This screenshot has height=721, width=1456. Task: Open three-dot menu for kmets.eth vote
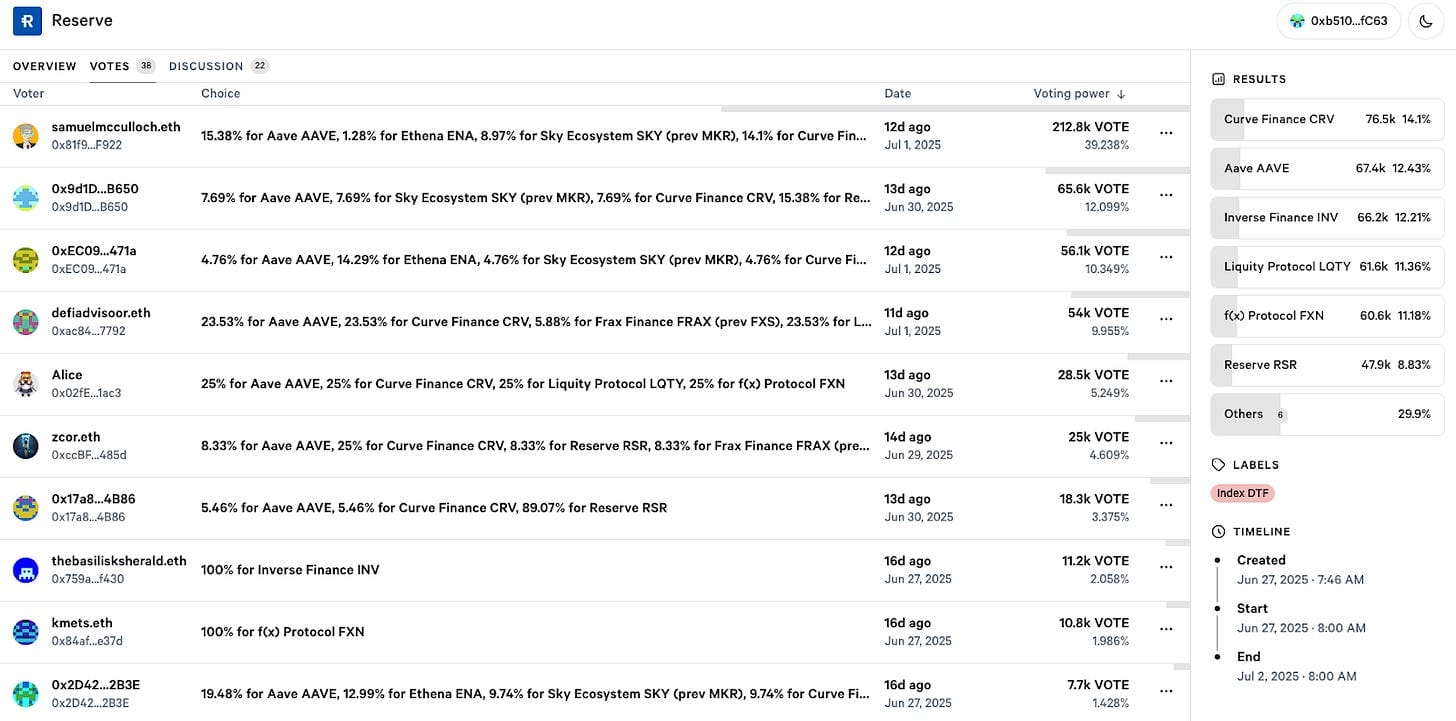(1166, 629)
